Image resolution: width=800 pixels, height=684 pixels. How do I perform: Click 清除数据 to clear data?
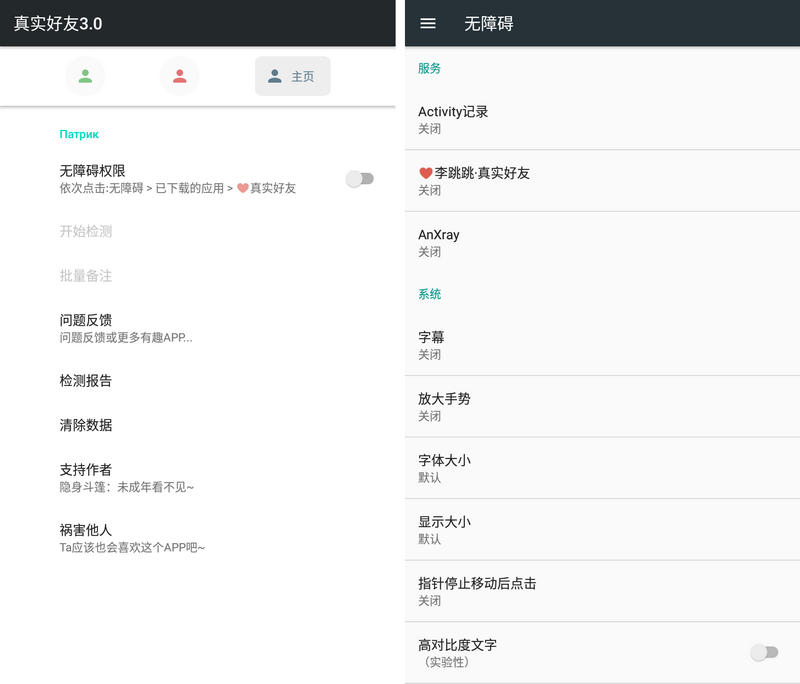tap(83, 425)
